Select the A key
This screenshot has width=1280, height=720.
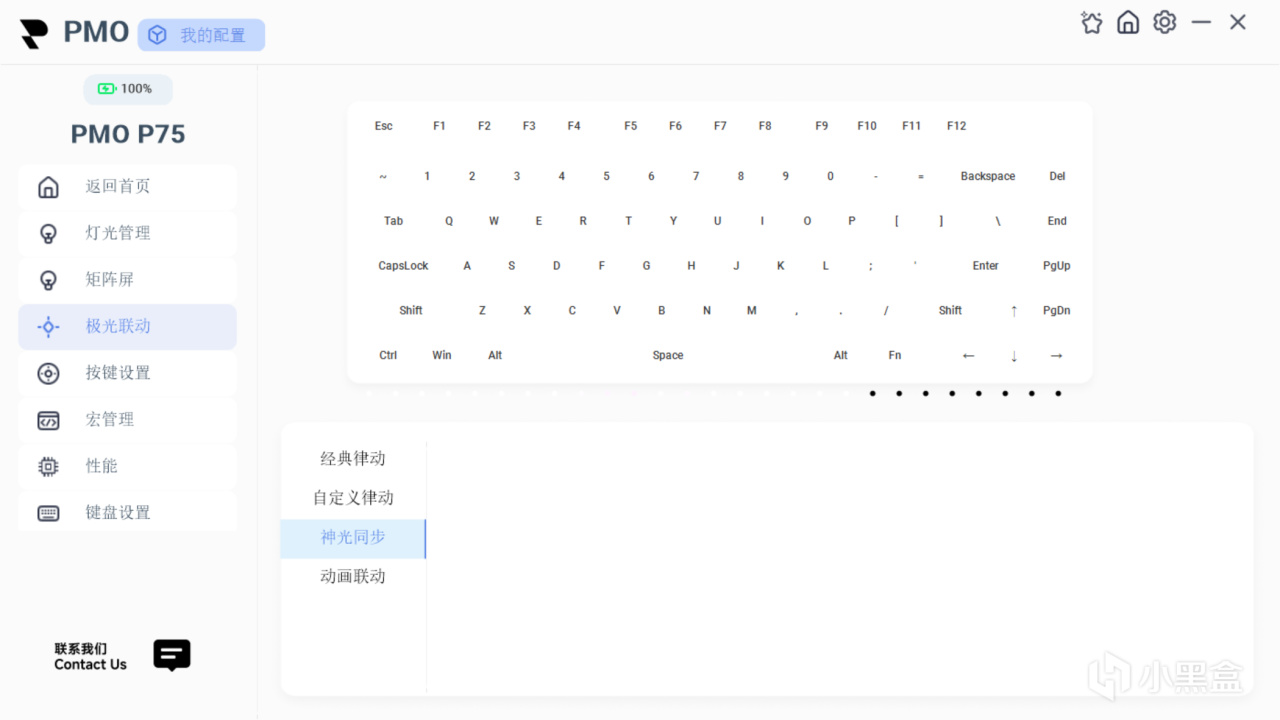[x=467, y=266]
